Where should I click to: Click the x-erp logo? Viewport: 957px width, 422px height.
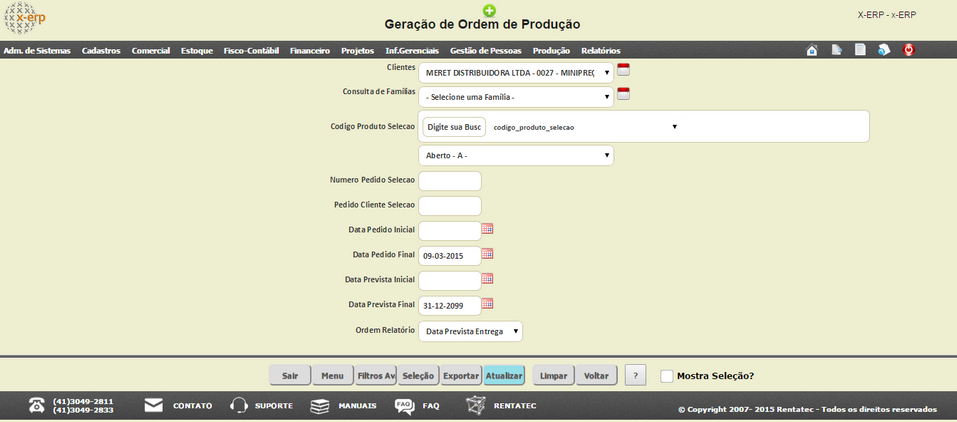pos(24,18)
